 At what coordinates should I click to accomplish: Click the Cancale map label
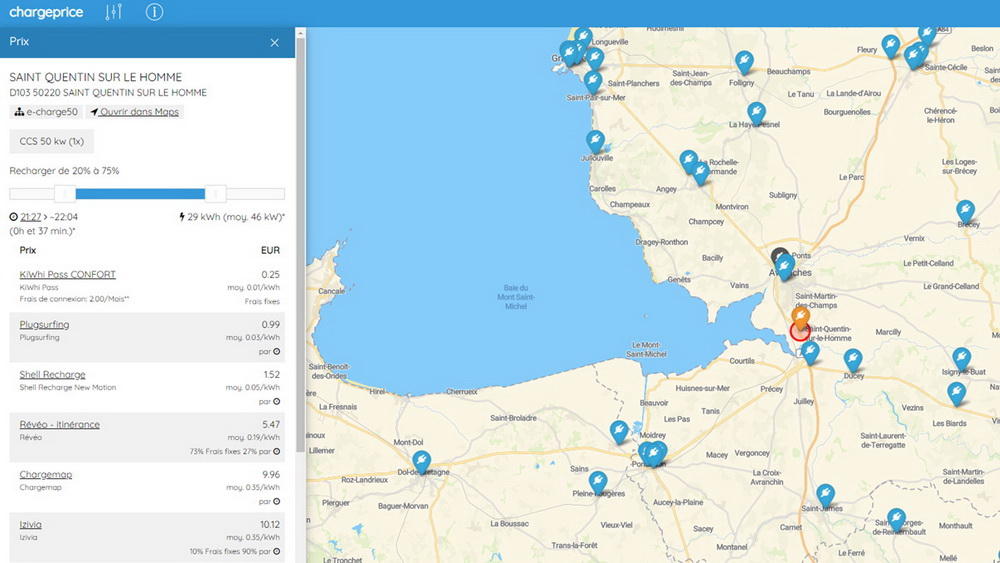[x=332, y=291]
